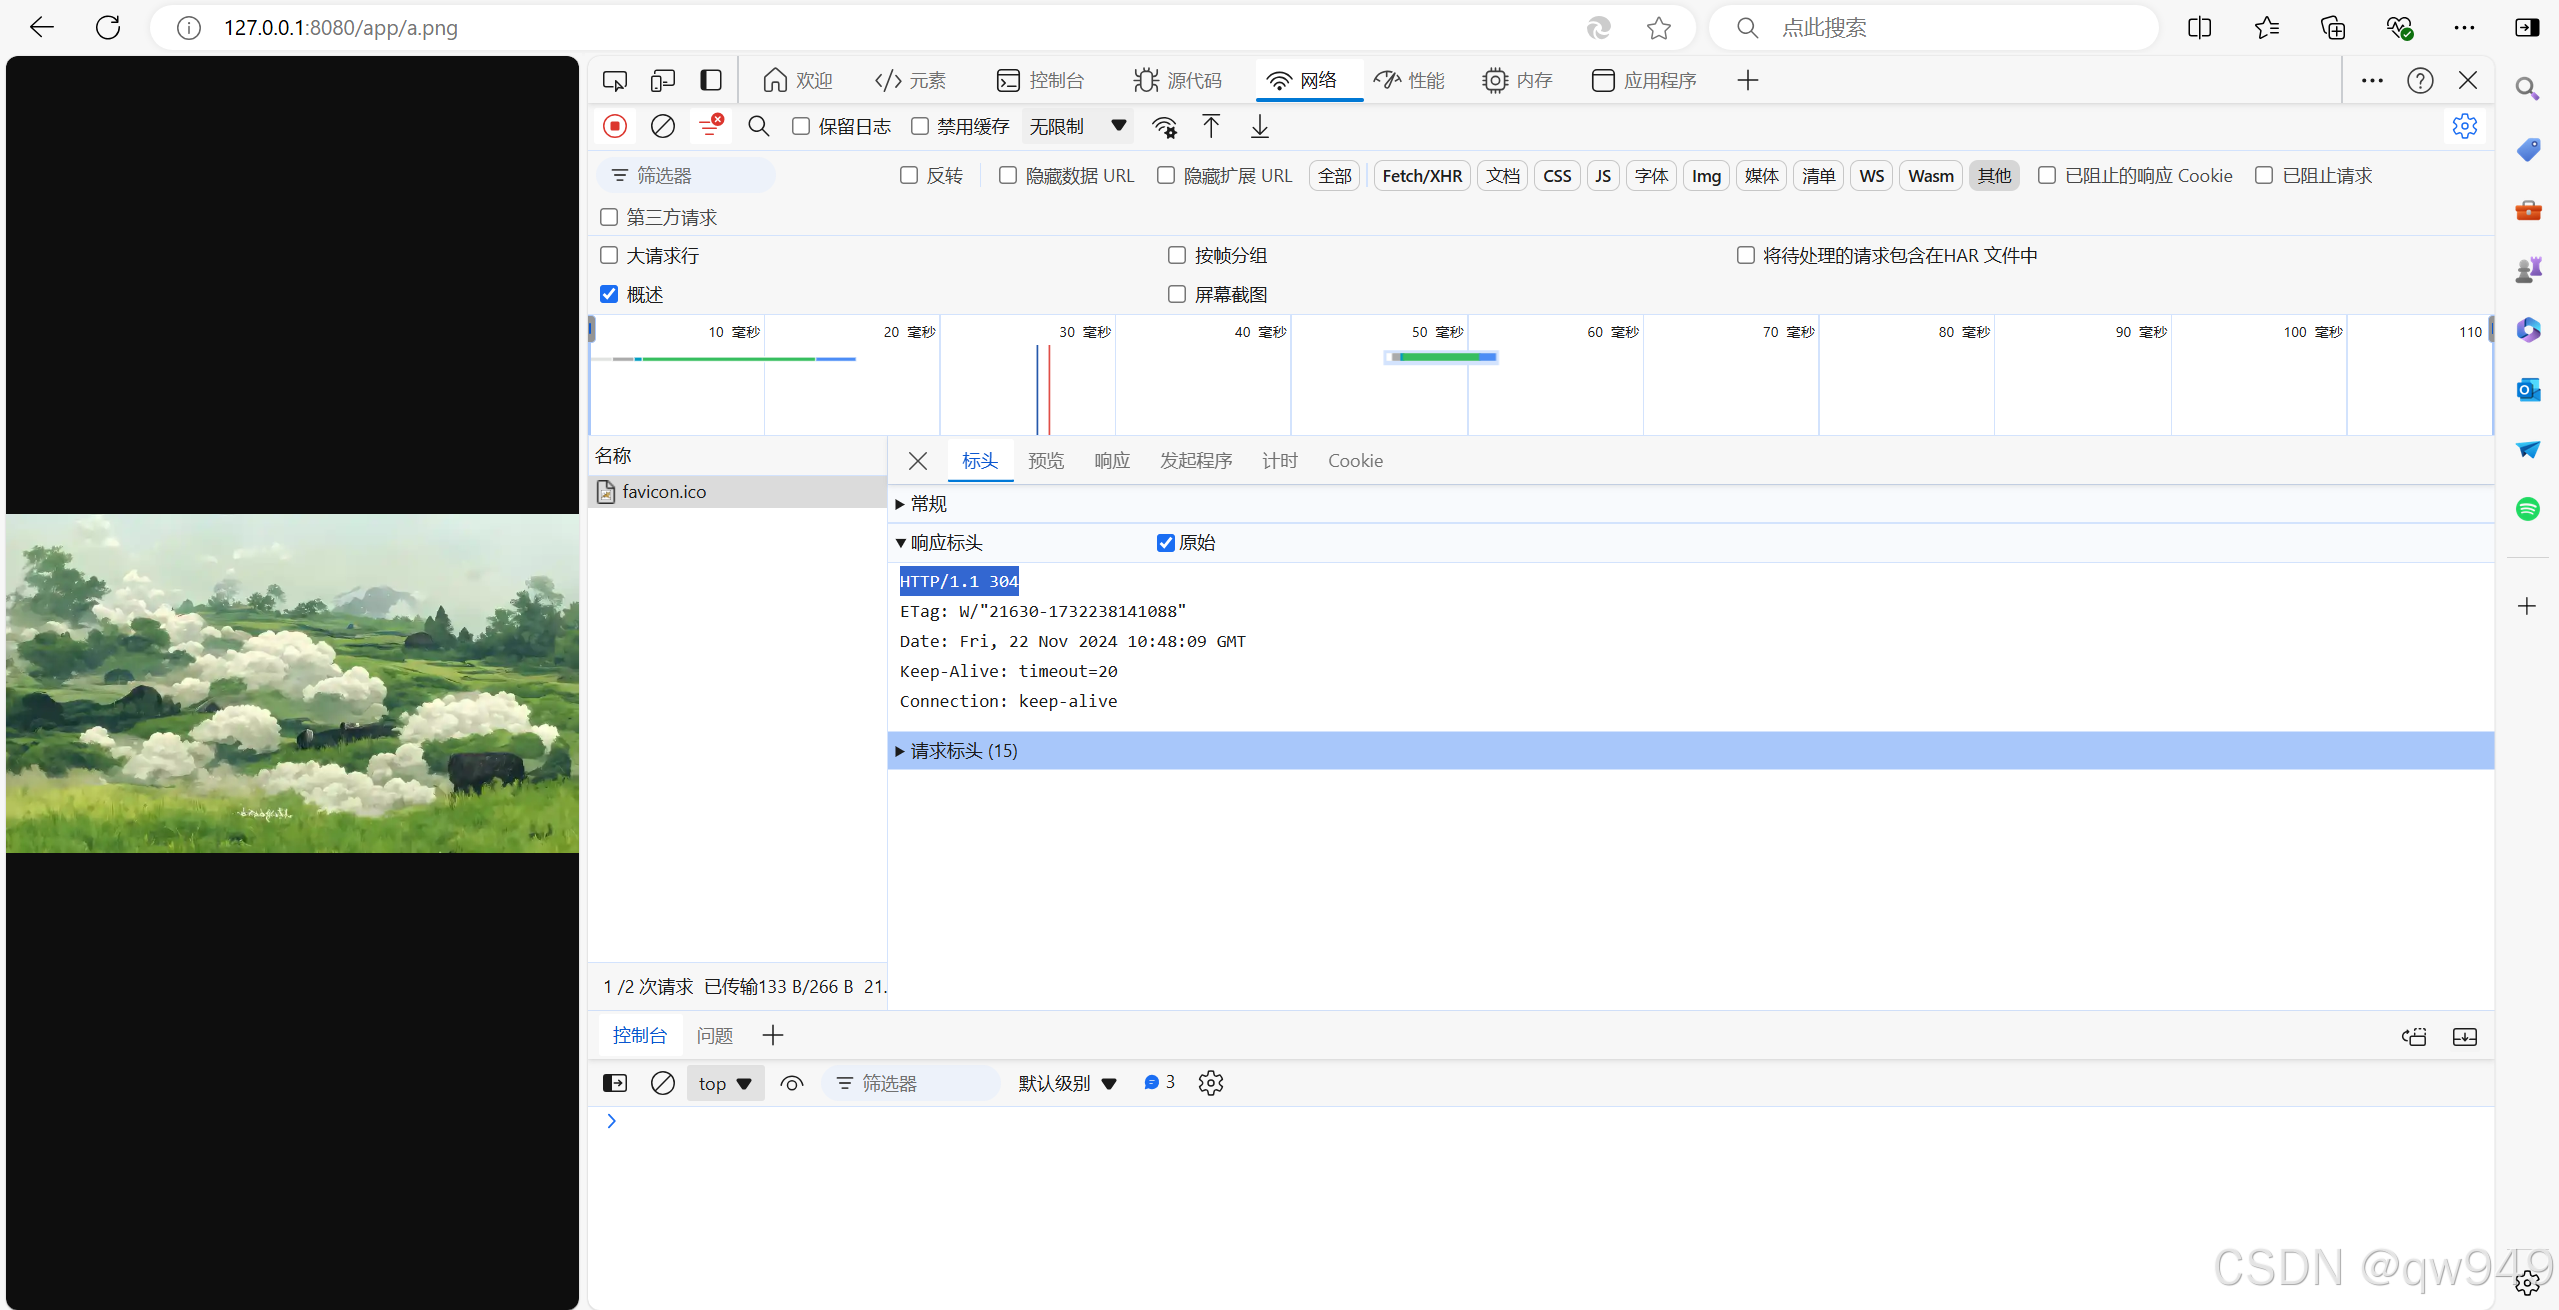This screenshot has height=1310, width=2559.
Task: Open console settings gear icon
Action: (x=1211, y=1083)
